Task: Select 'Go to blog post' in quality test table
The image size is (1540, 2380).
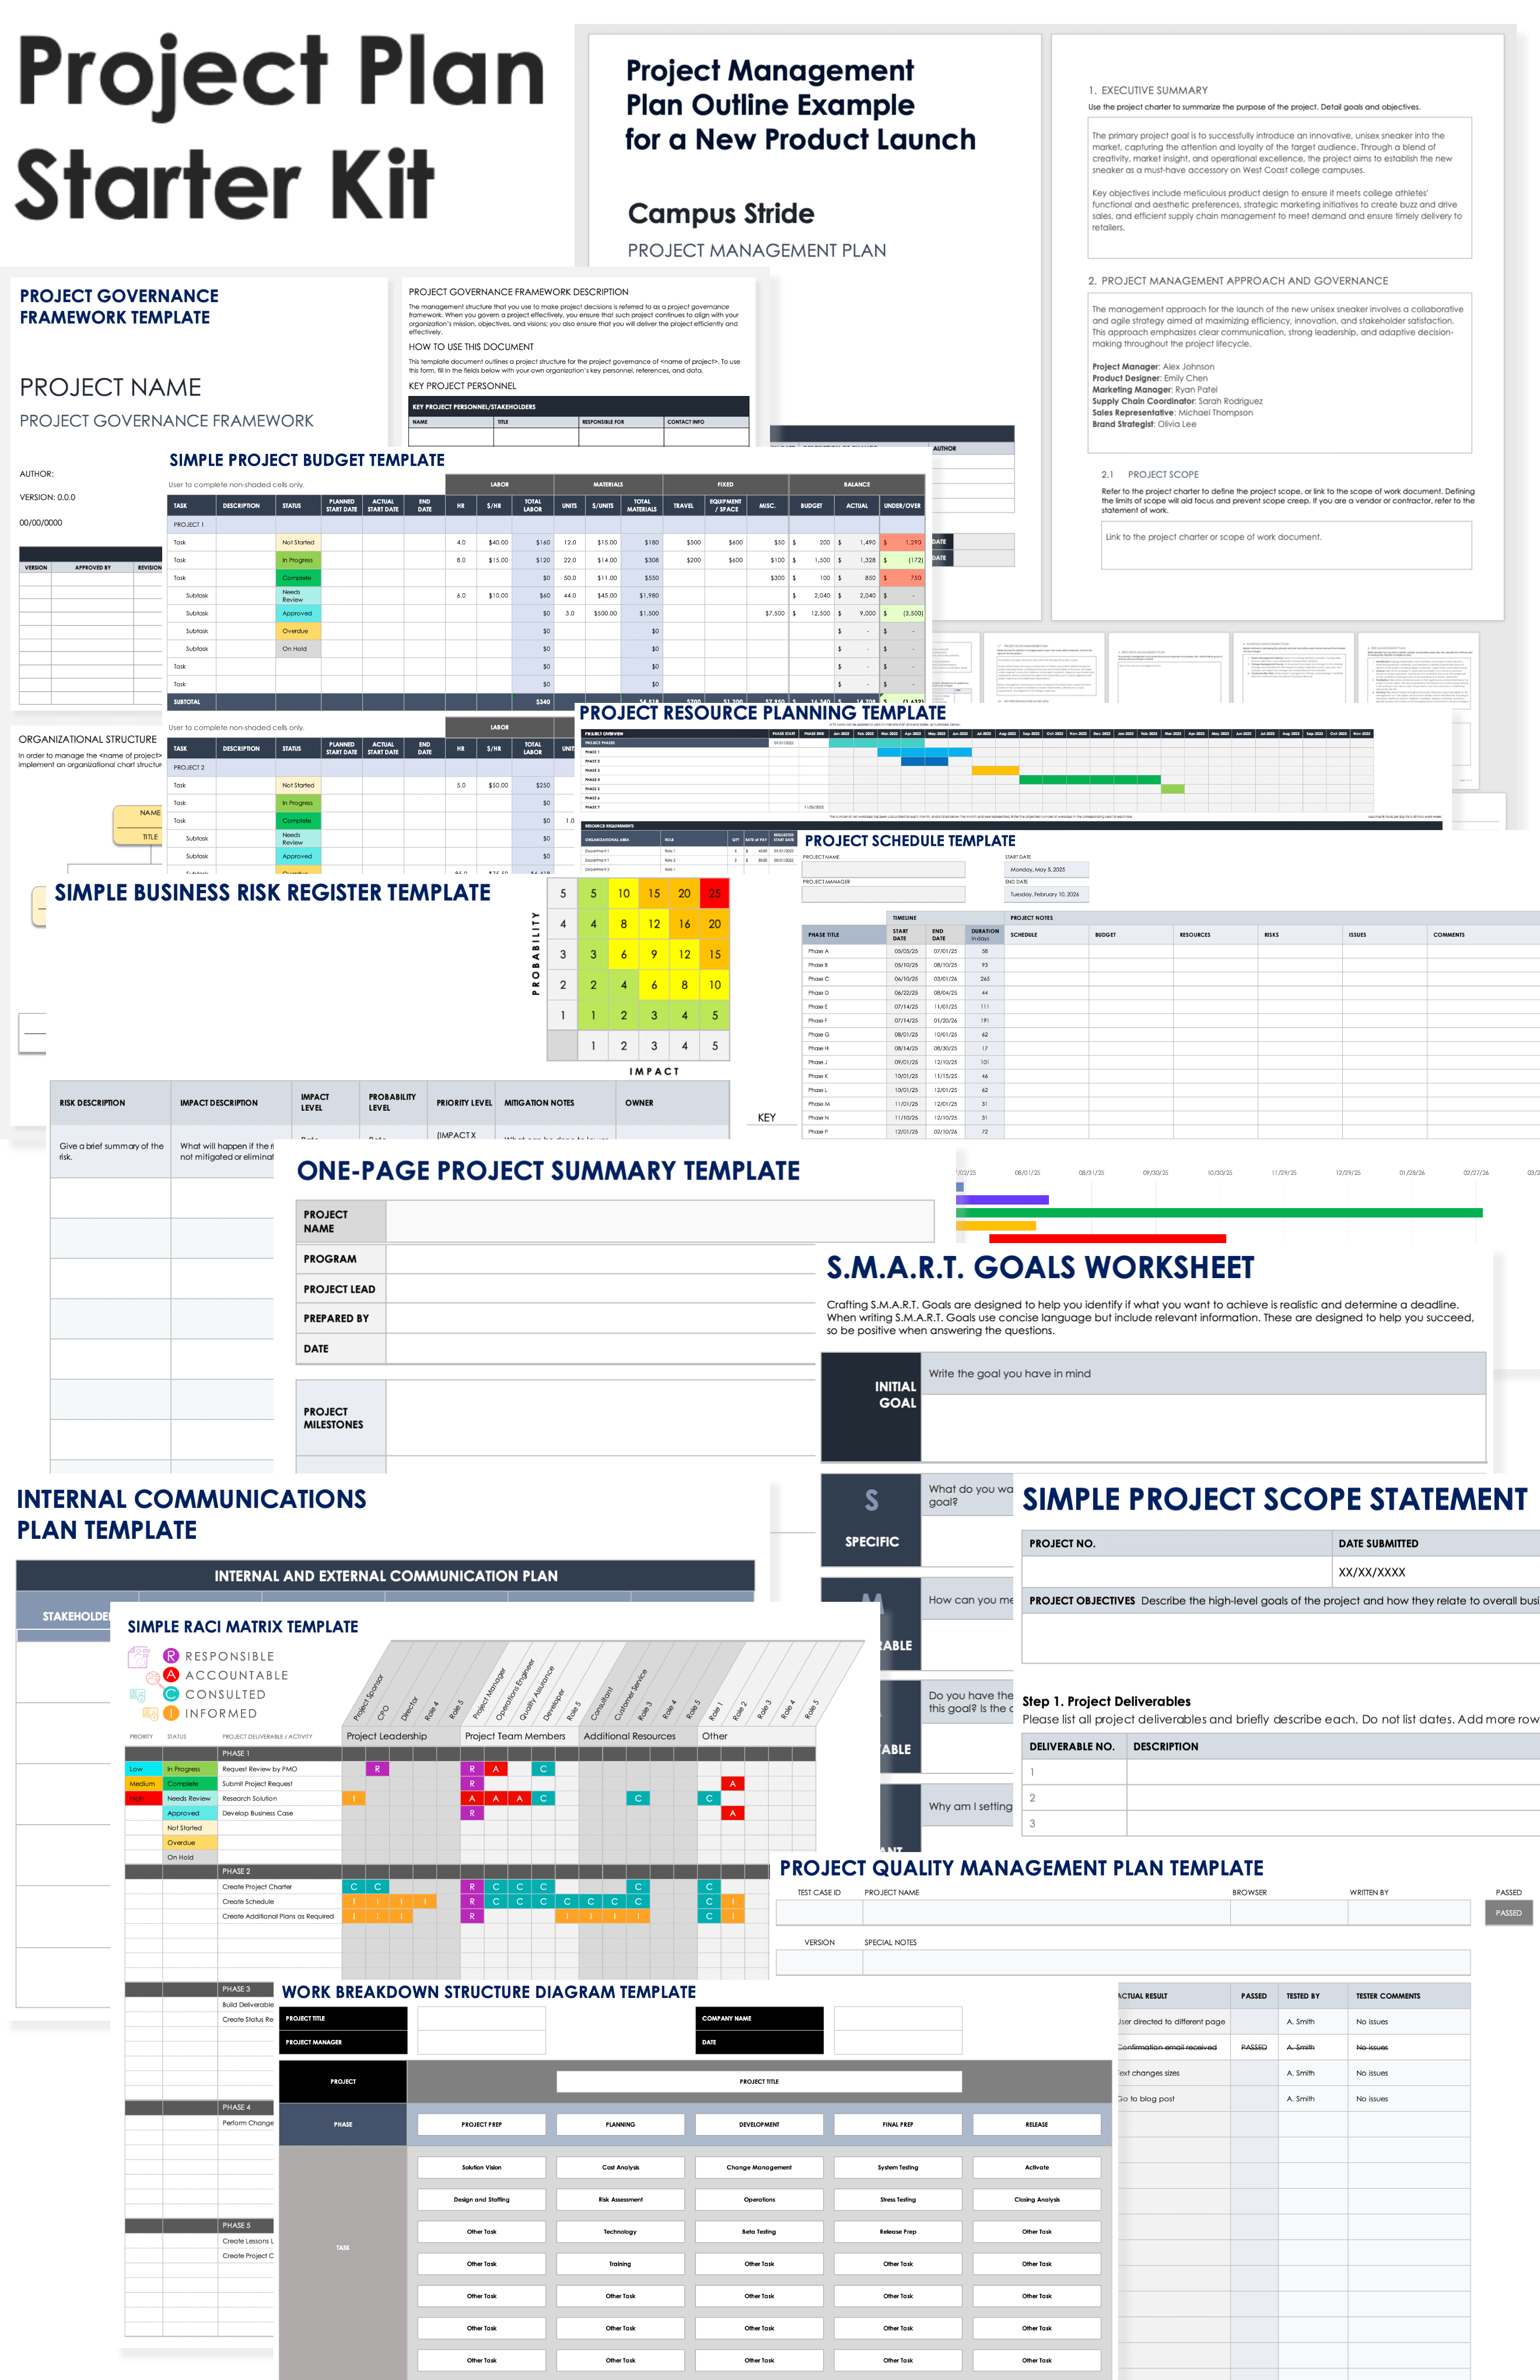Action: point(1146,2099)
